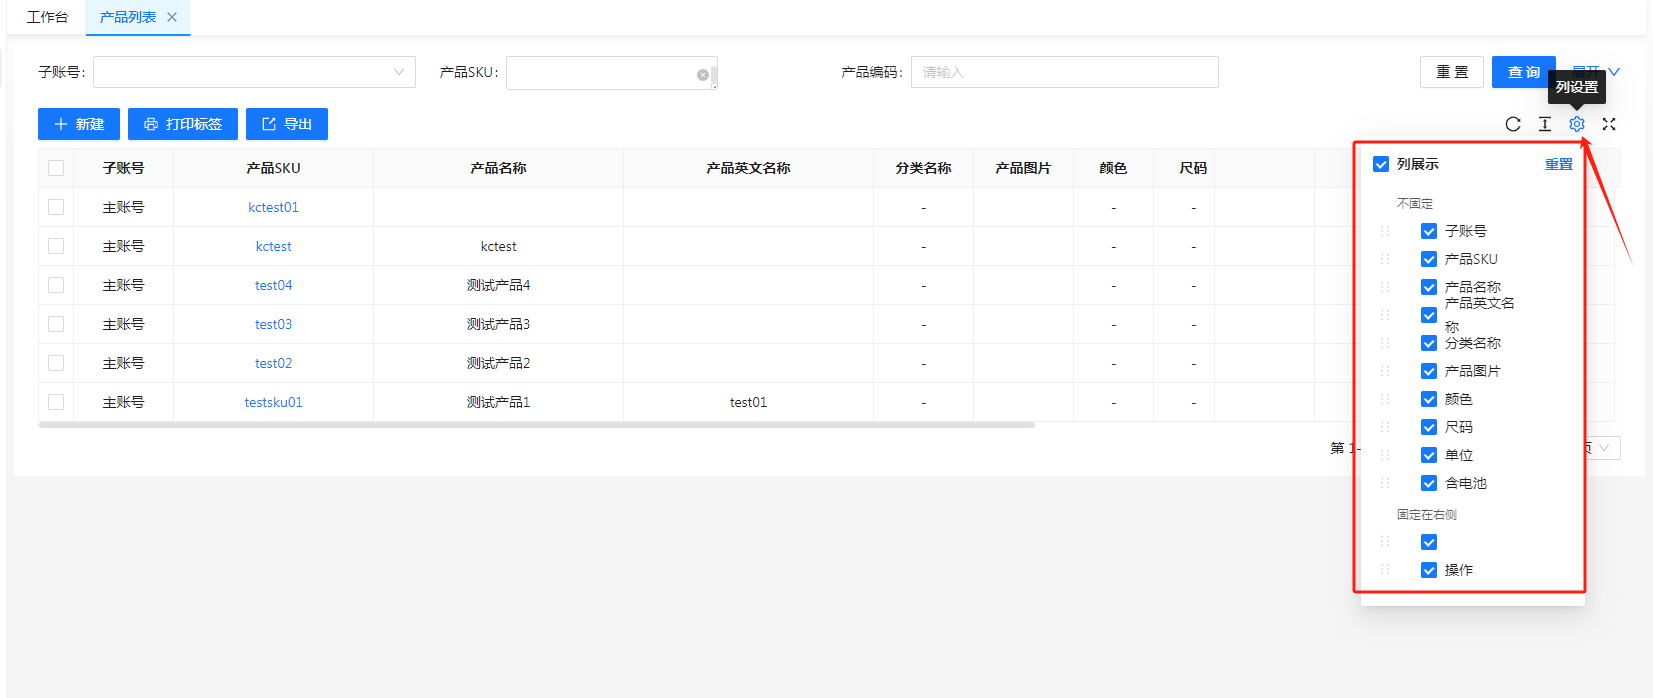This screenshot has height=698, width=1653.
Task: Clear the 产品SKU field with clear icon
Action: [702, 75]
